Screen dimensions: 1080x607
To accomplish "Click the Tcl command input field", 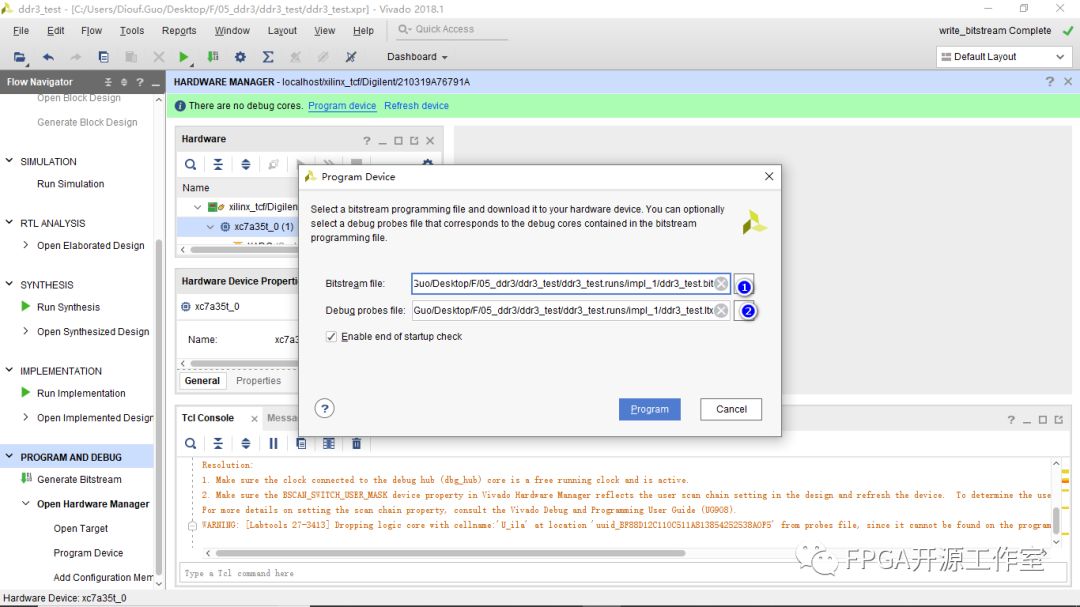I will coord(600,573).
